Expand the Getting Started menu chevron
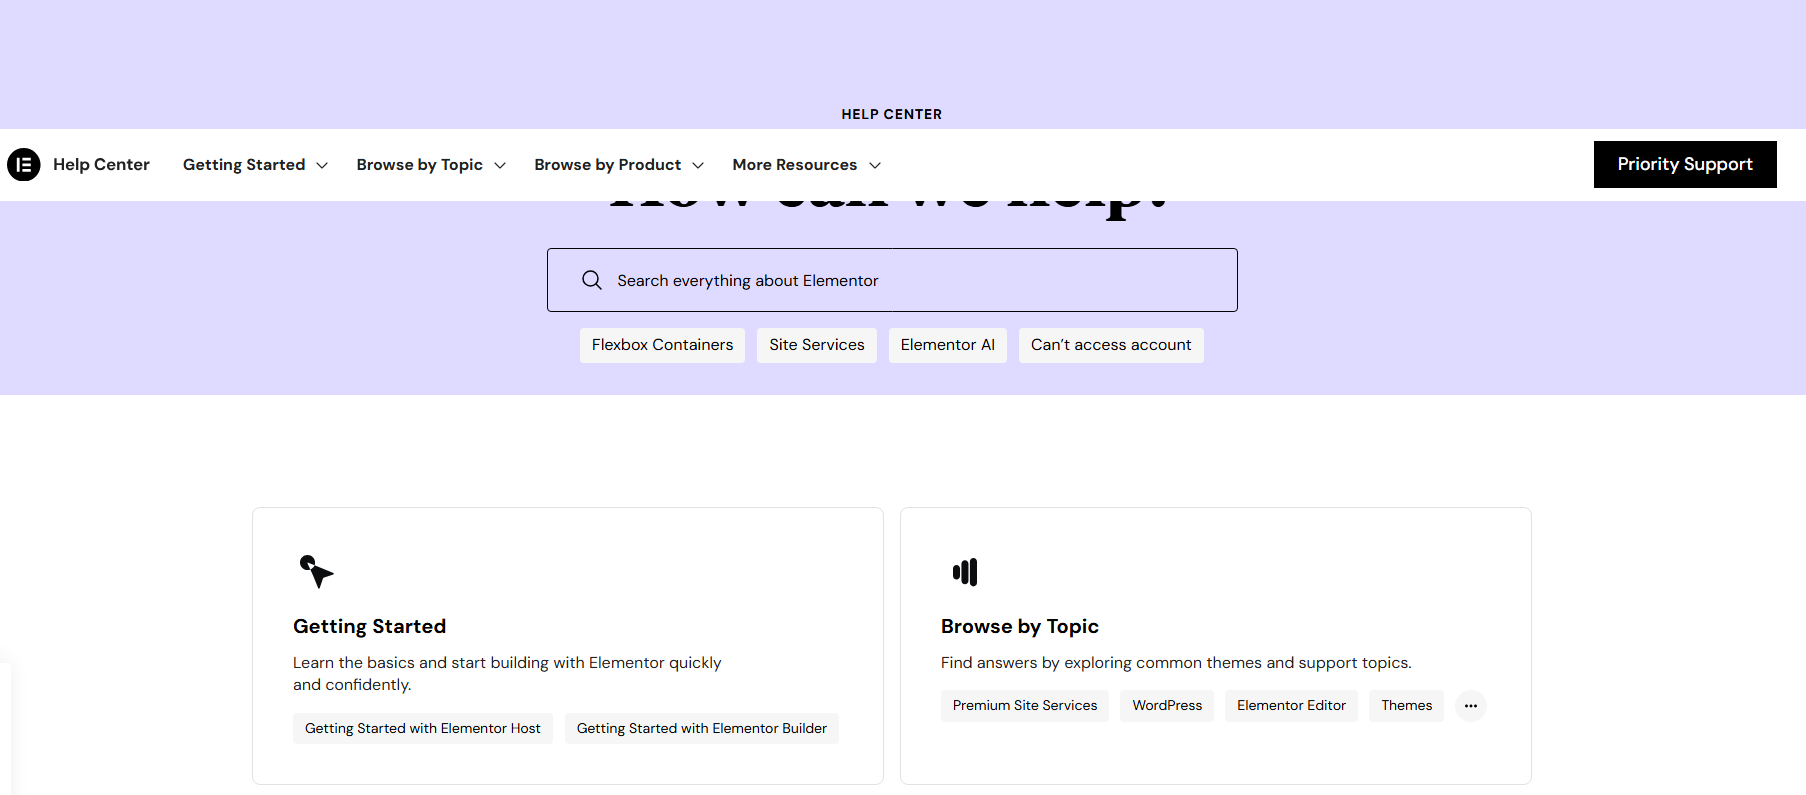This screenshot has width=1806, height=795. point(322,166)
